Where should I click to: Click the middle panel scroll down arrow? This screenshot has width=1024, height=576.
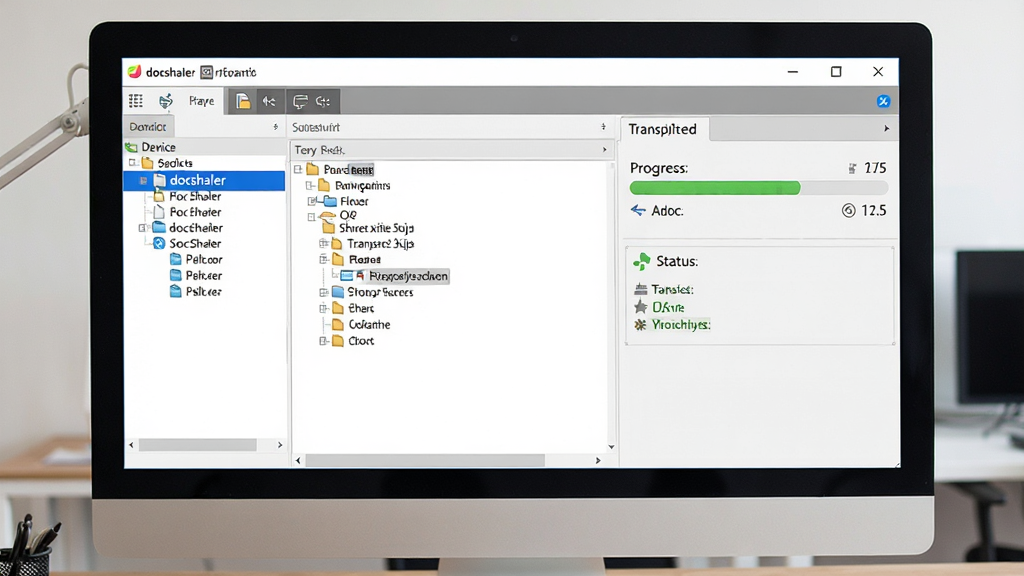(611, 447)
